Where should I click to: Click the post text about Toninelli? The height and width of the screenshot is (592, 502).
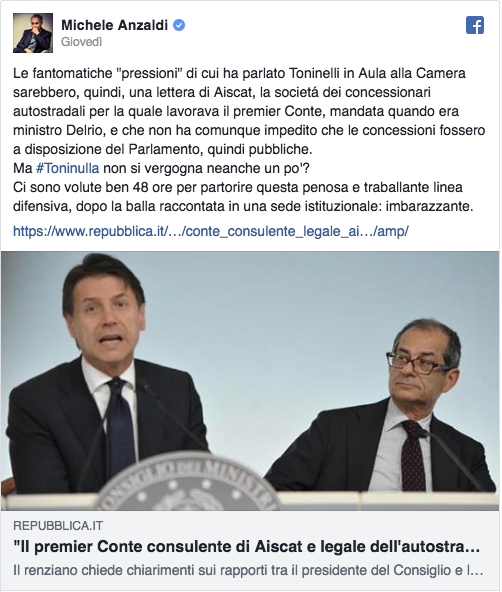(x=249, y=140)
